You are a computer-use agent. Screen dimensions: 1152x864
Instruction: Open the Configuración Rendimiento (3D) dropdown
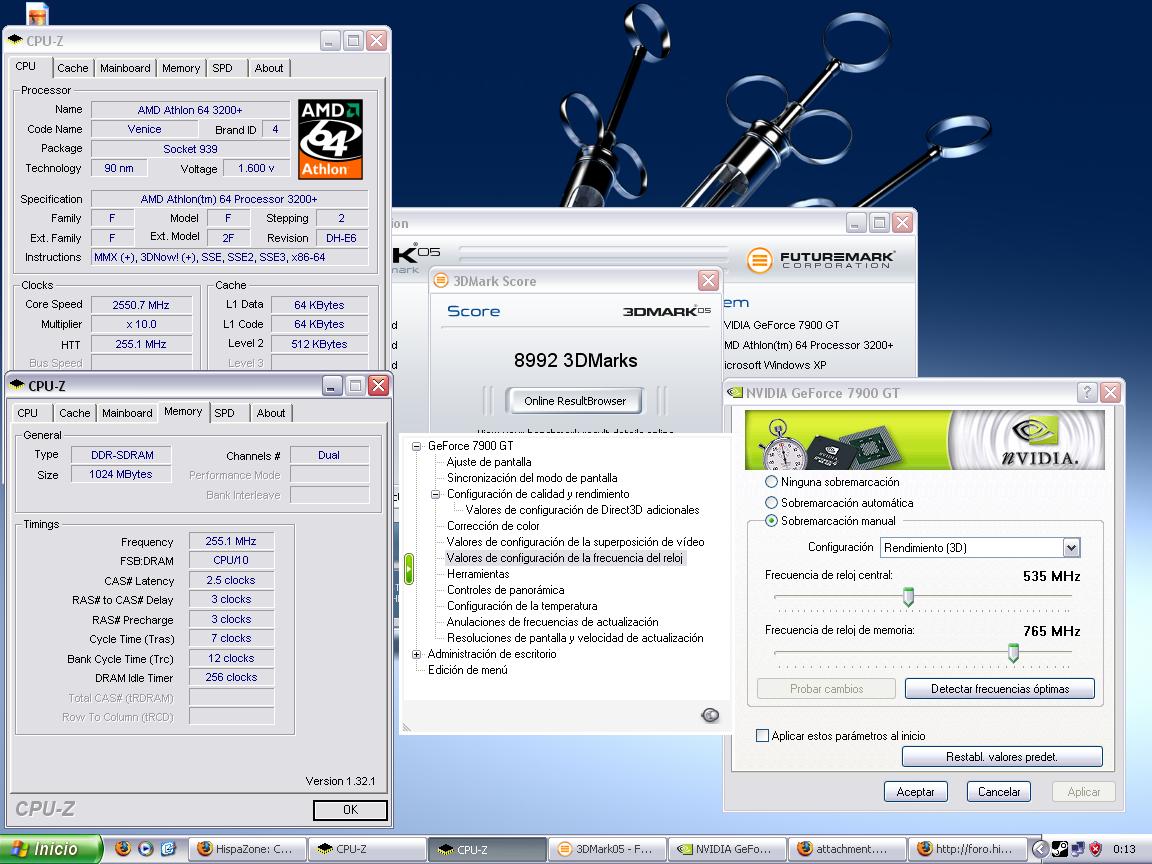(x=1071, y=547)
